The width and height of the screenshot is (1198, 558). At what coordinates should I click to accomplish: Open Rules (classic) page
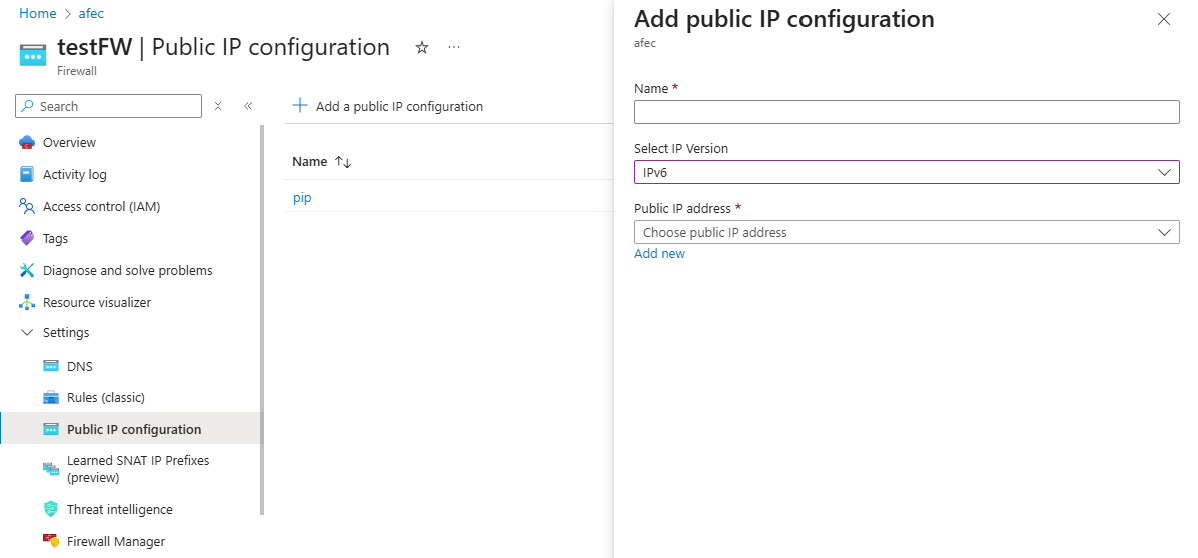[x=105, y=397]
